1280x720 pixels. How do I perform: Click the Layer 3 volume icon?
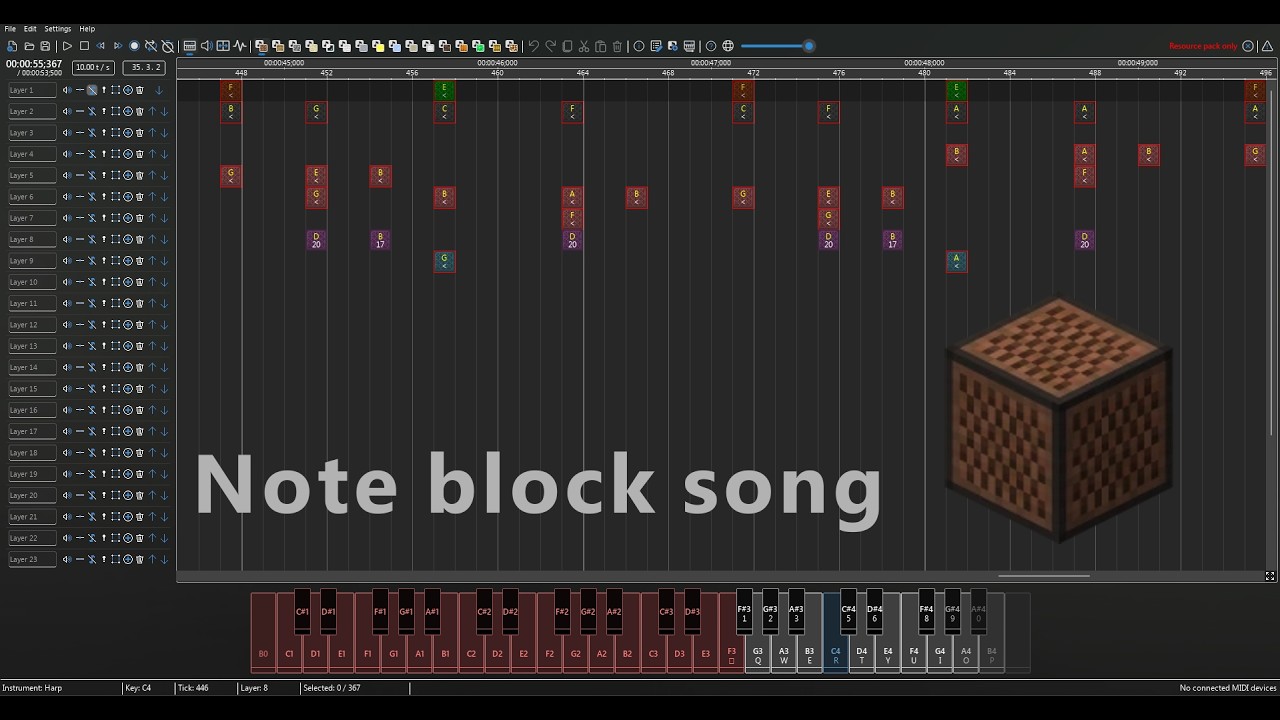67,133
